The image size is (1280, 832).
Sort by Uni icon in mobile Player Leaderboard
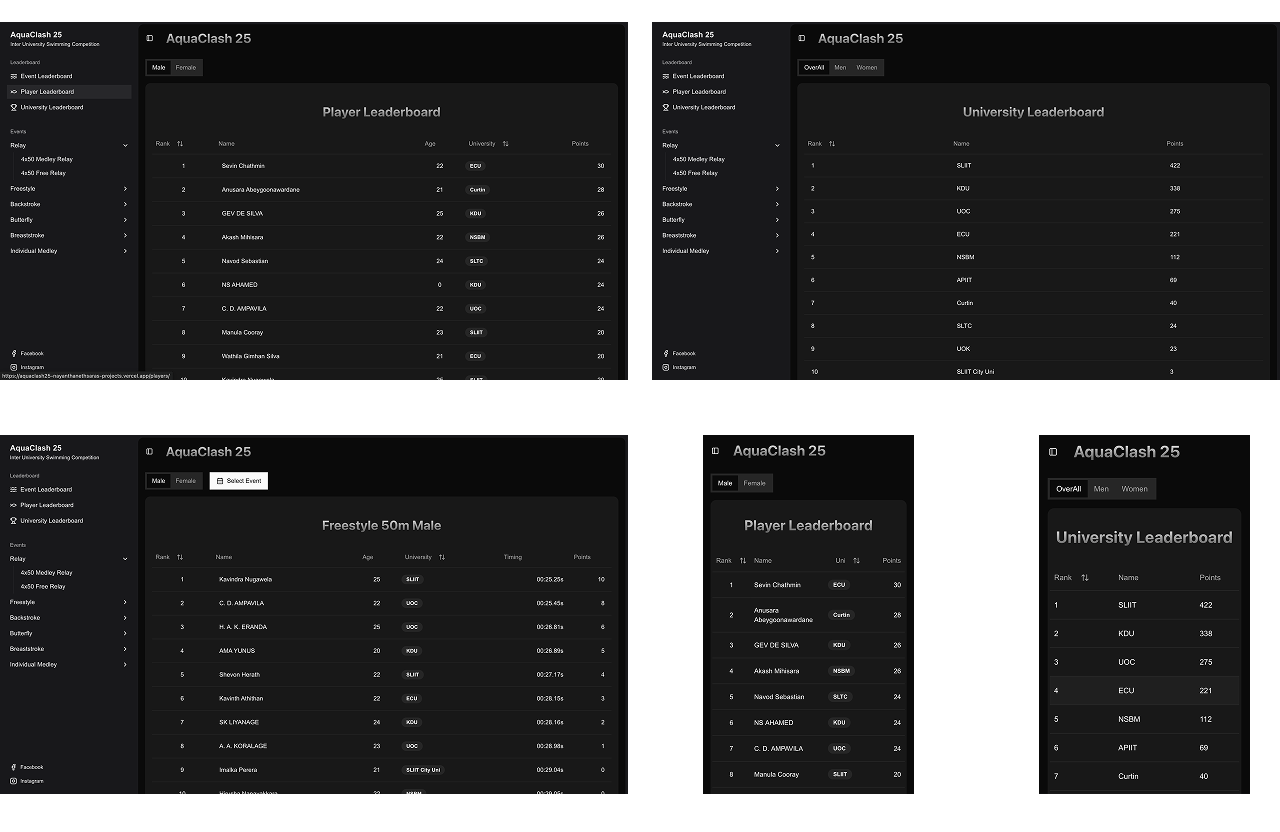point(856,561)
